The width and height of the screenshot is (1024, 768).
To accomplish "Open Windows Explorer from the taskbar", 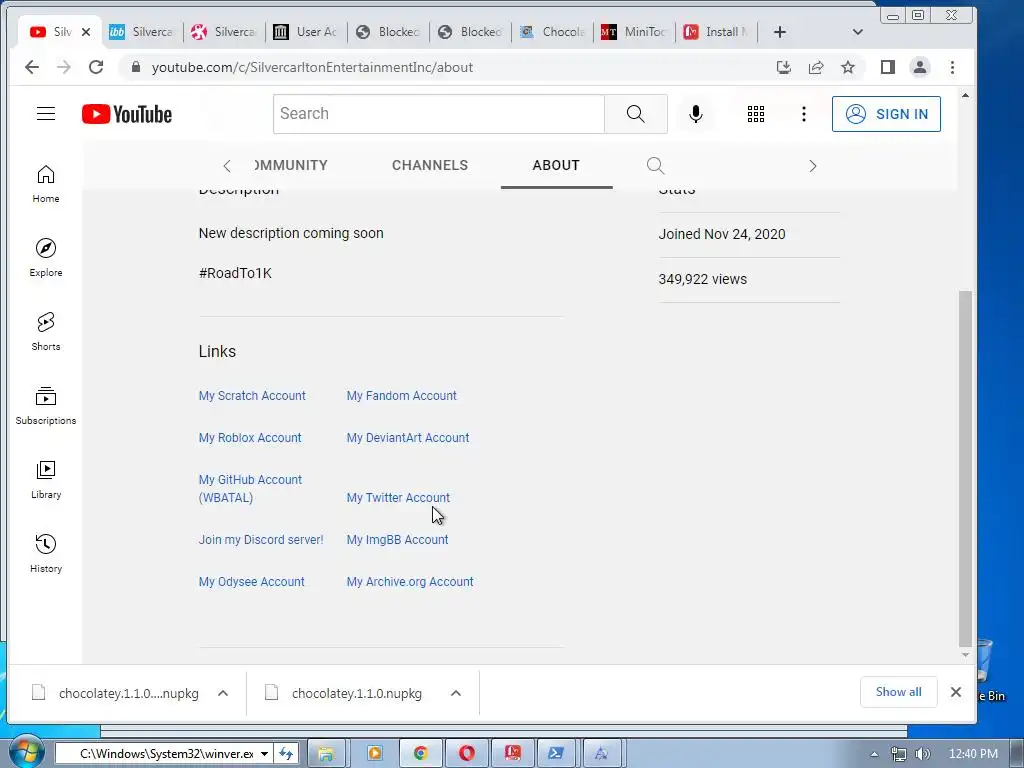I will (x=325, y=753).
